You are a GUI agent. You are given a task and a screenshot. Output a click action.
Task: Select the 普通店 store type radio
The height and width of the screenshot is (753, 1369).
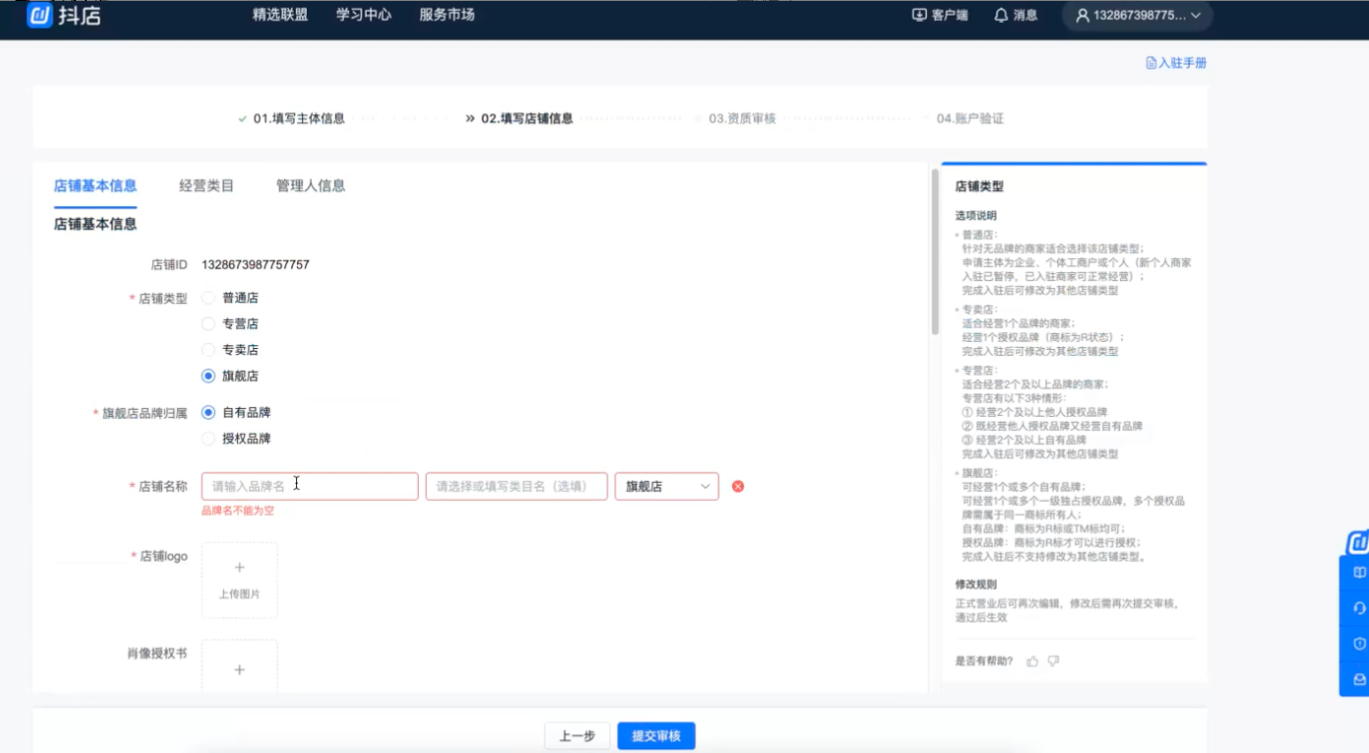coord(208,298)
